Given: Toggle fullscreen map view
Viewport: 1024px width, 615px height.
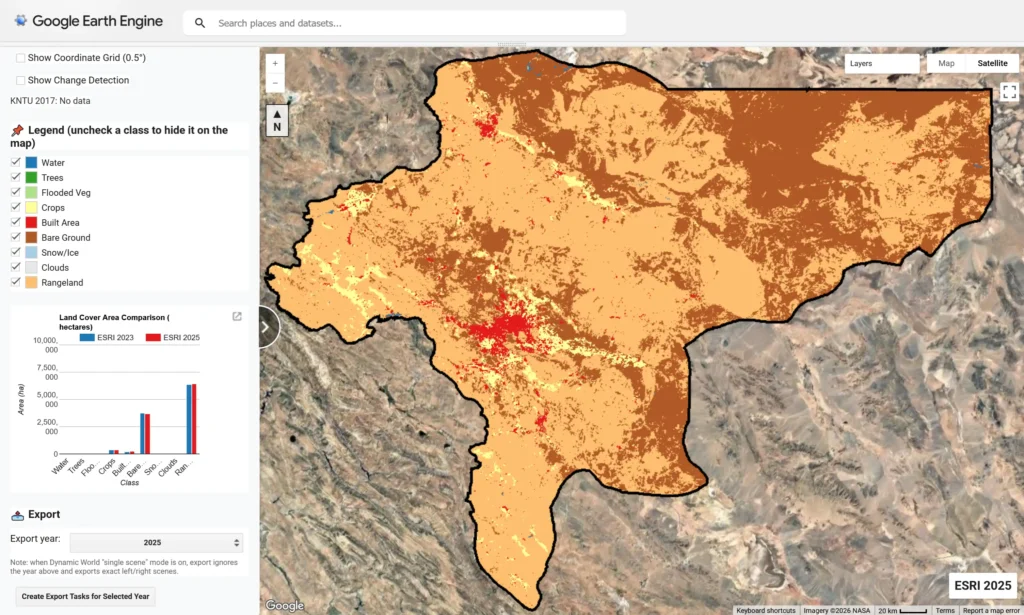Looking at the screenshot, I should pyautogui.click(x=1009, y=91).
